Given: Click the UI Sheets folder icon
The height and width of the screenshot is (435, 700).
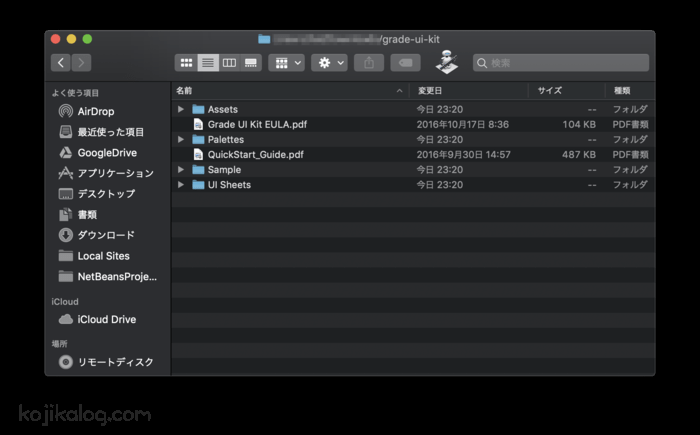Looking at the screenshot, I should pyautogui.click(x=198, y=184).
